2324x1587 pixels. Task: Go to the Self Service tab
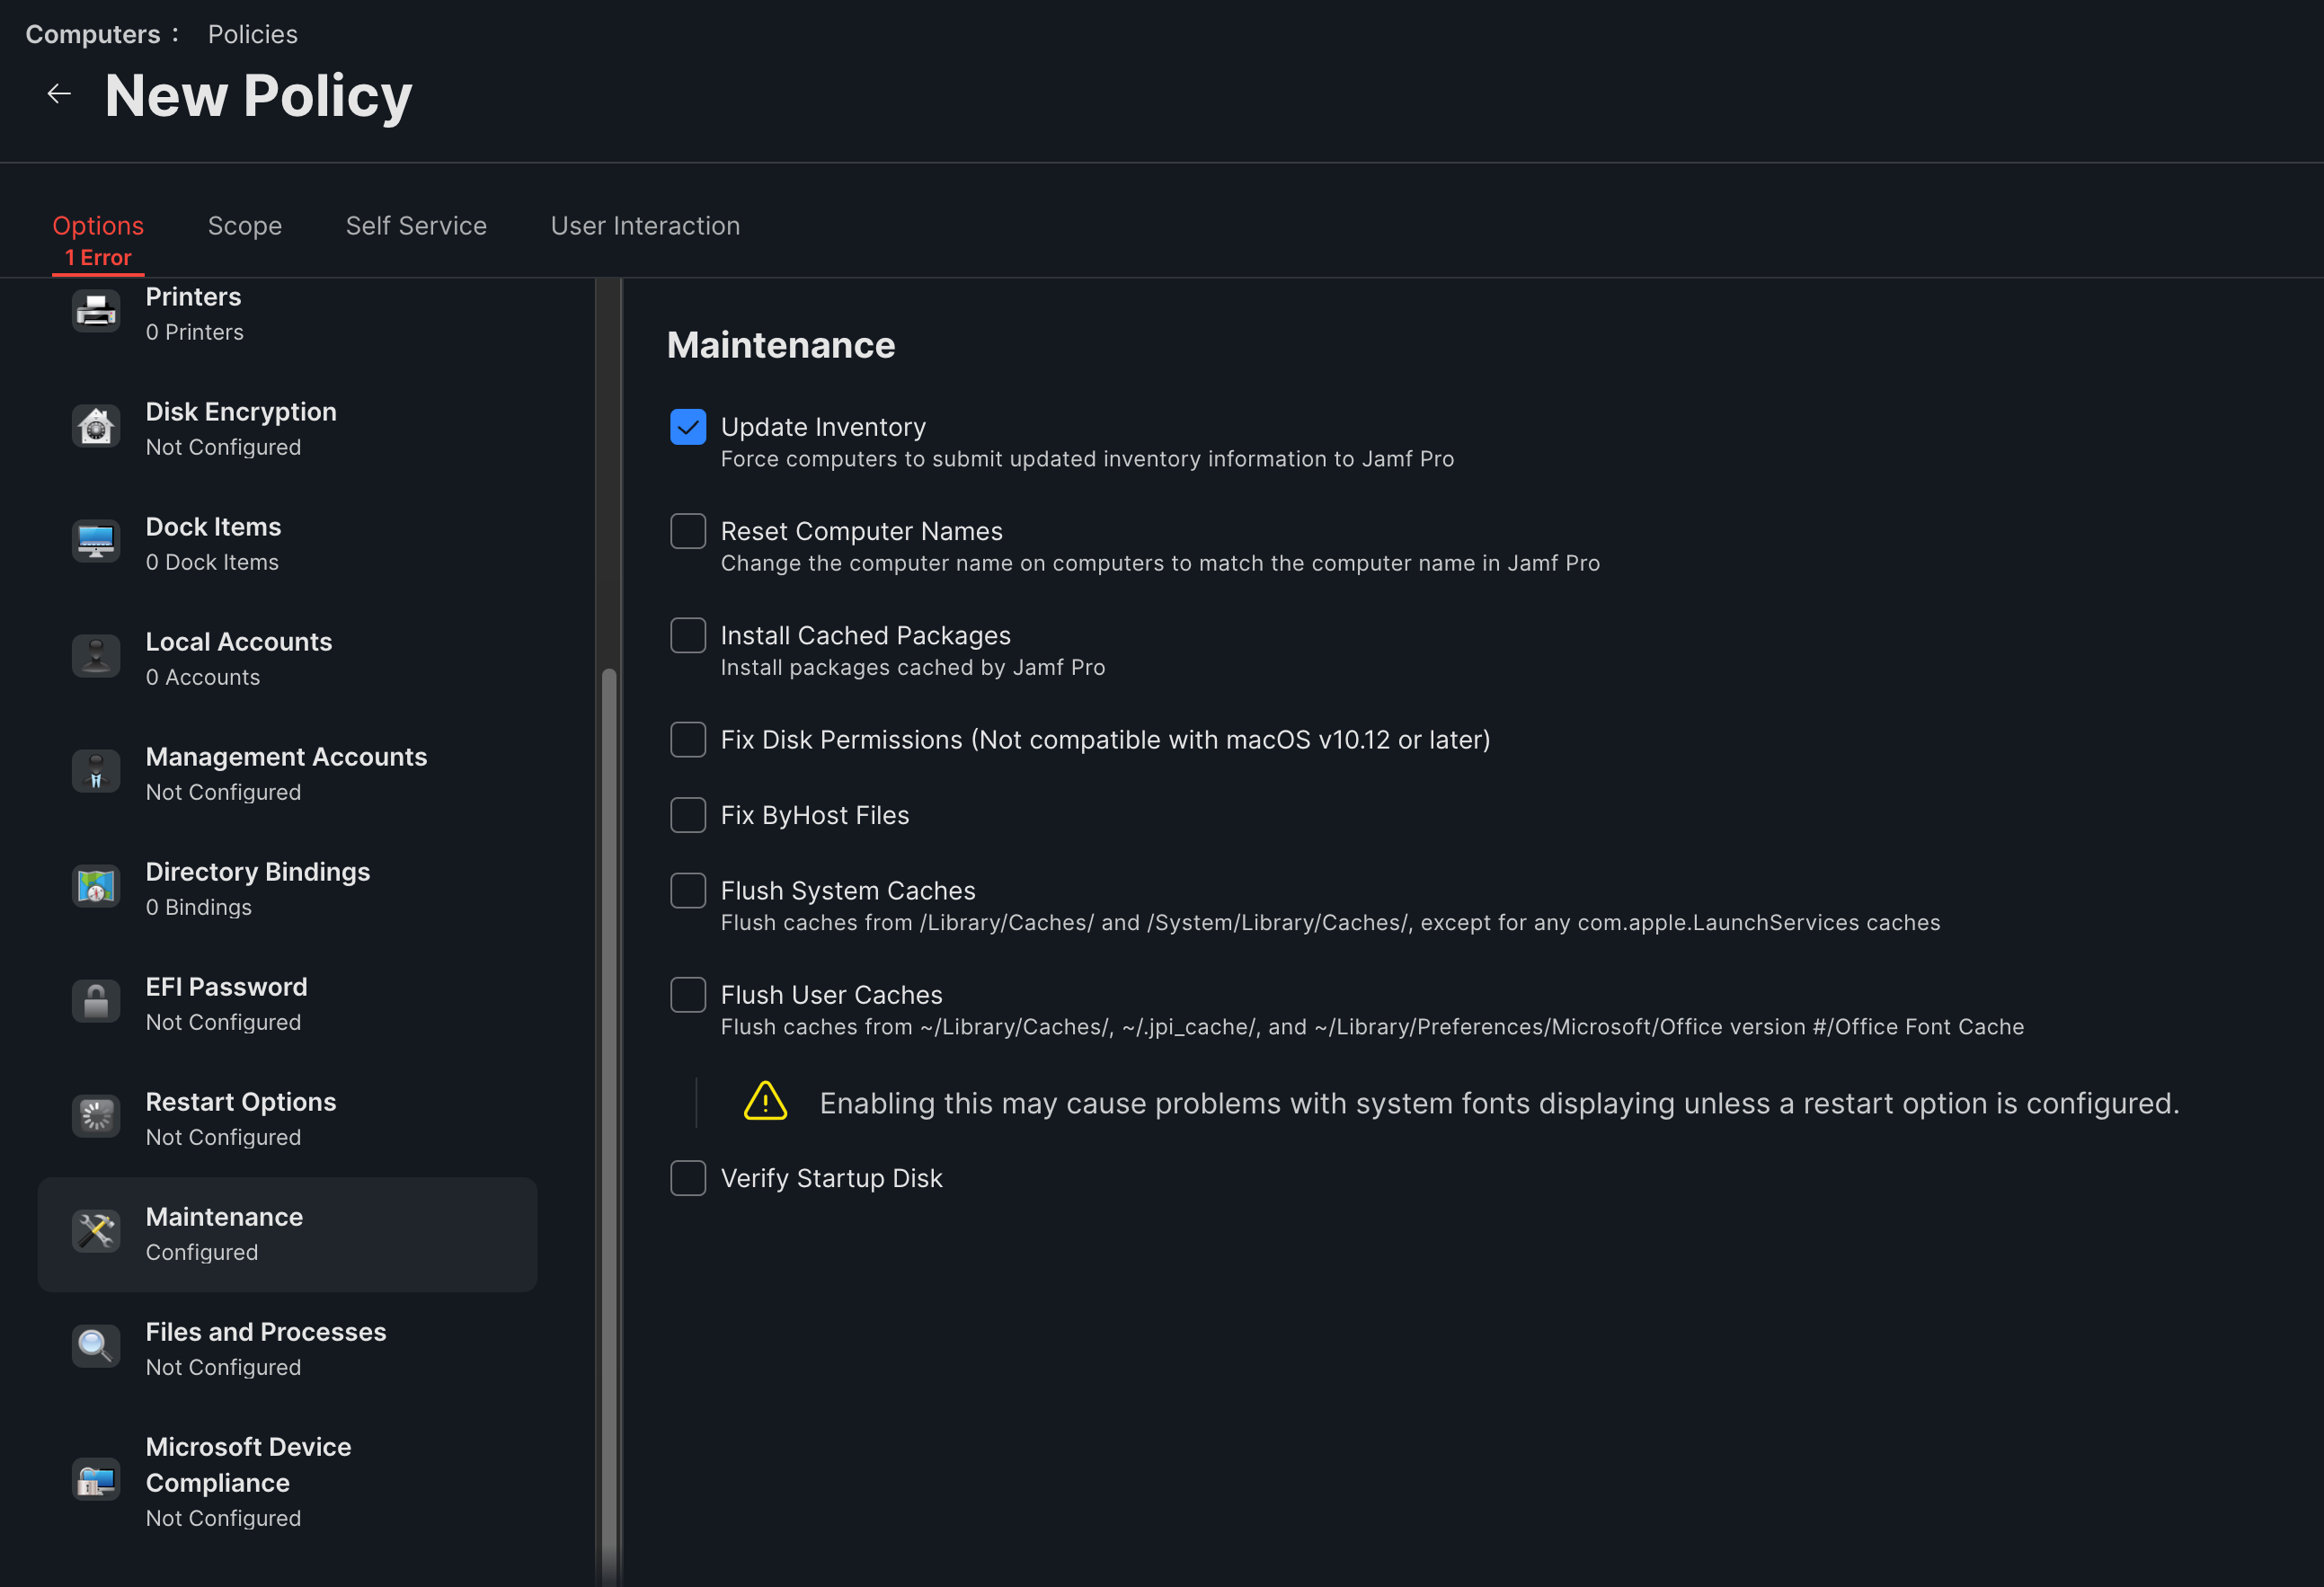(x=416, y=226)
